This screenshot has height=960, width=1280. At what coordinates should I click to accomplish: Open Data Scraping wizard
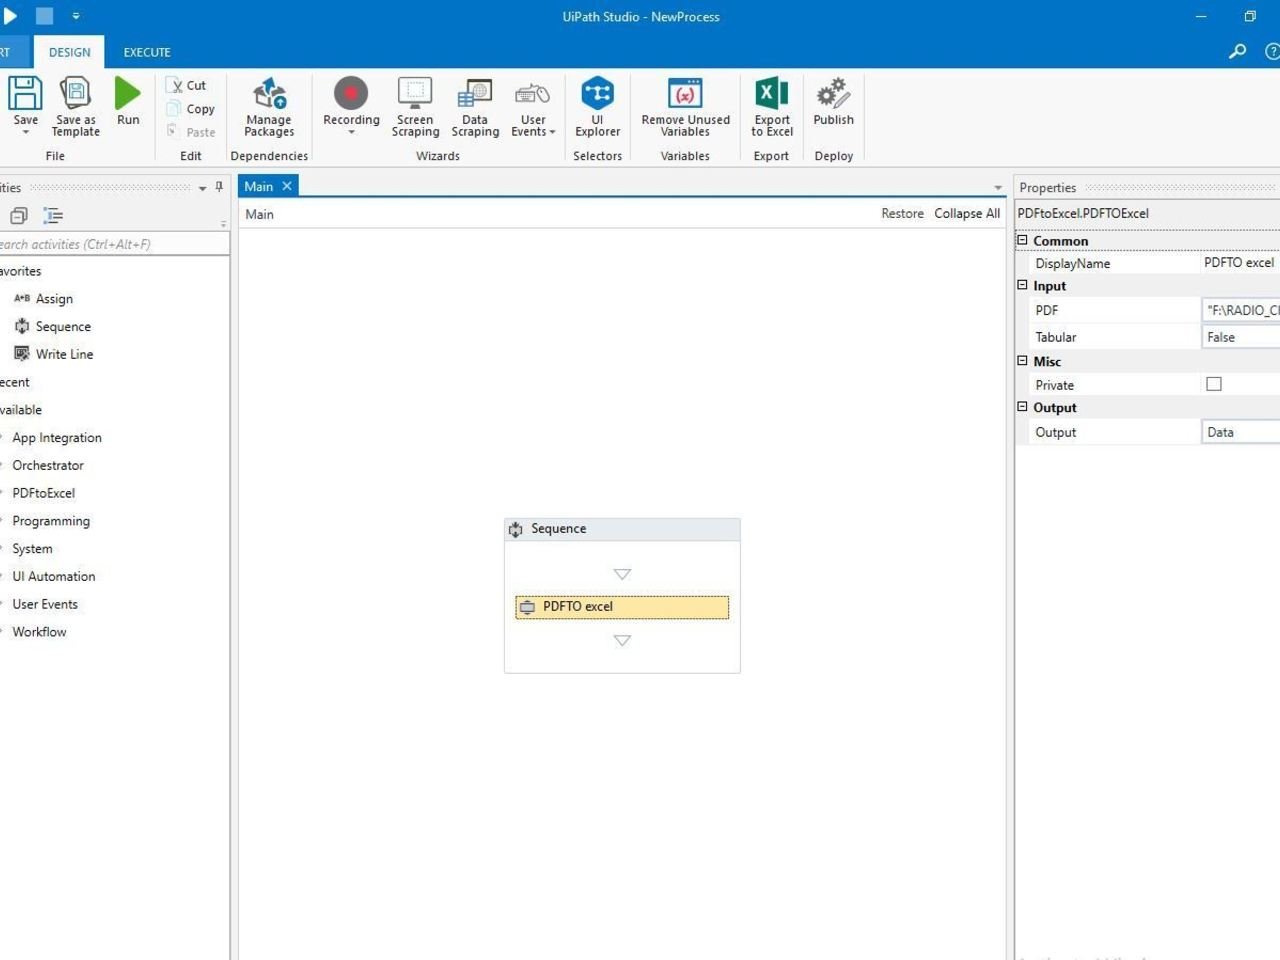475,107
